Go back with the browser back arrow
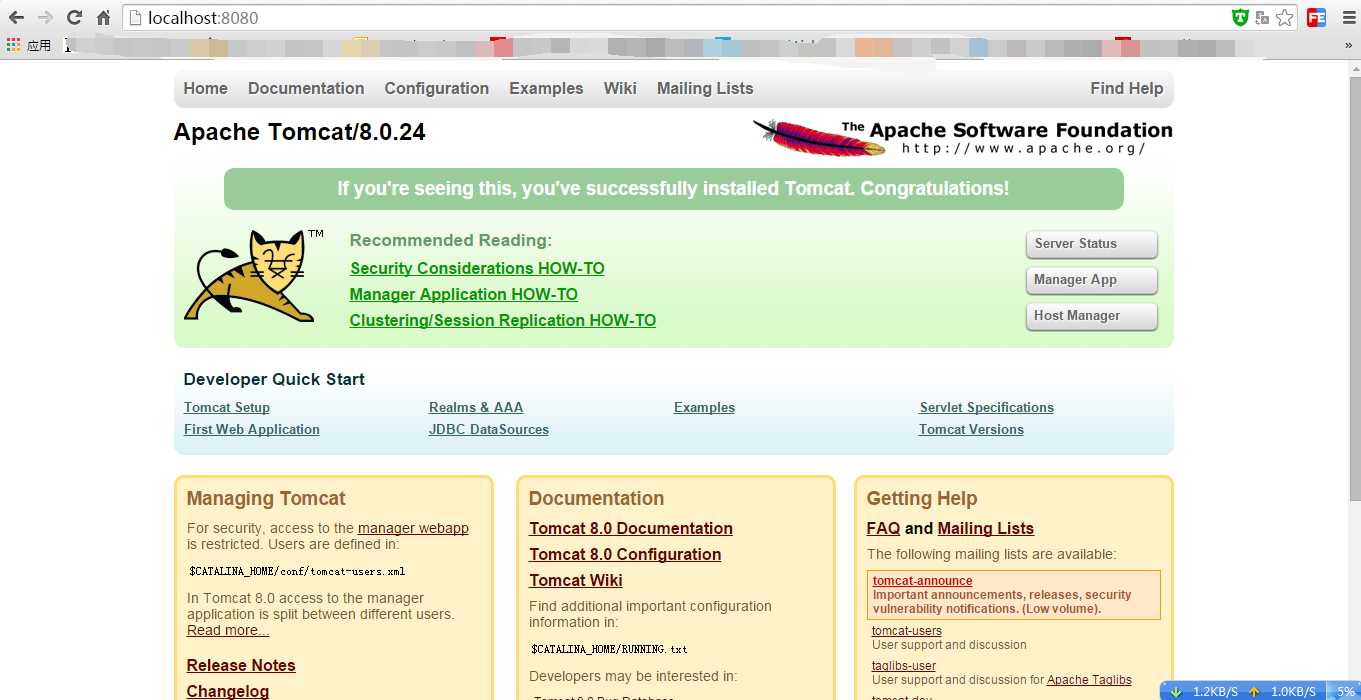1361x700 pixels. click(x=16, y=17)
